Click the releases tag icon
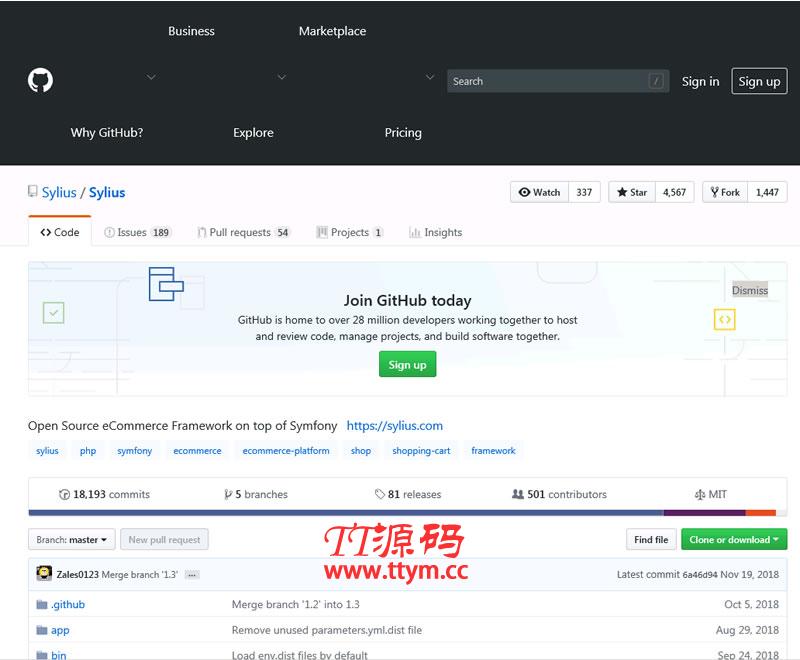The height and width of the screenshot is (660, 800). [380, 494]
